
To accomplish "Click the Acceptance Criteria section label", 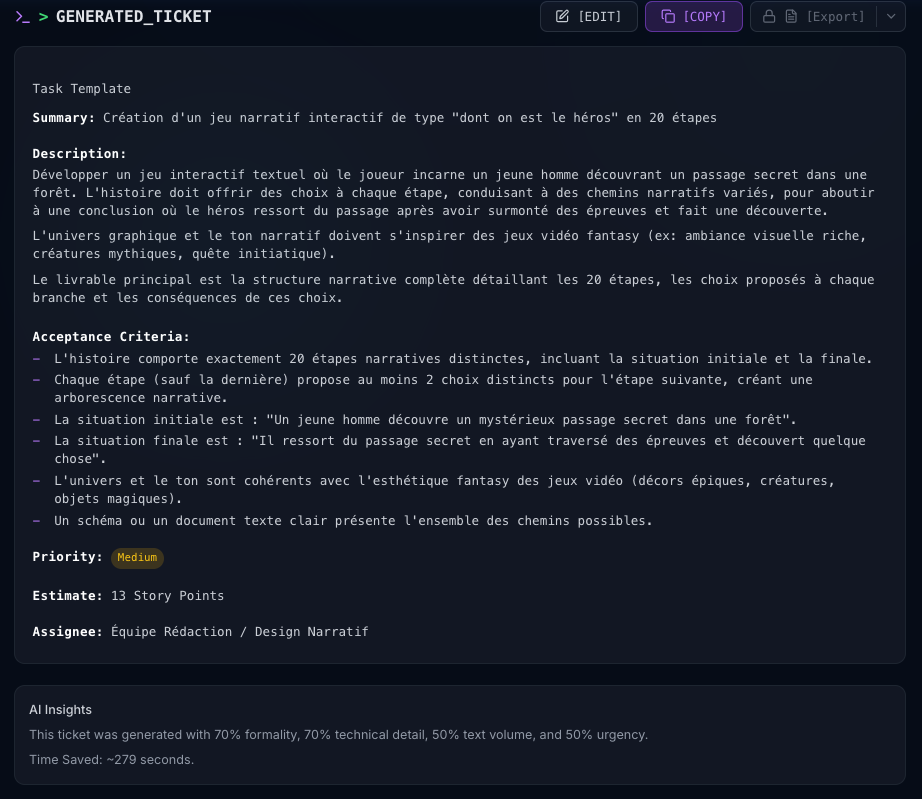I will 111,337.
